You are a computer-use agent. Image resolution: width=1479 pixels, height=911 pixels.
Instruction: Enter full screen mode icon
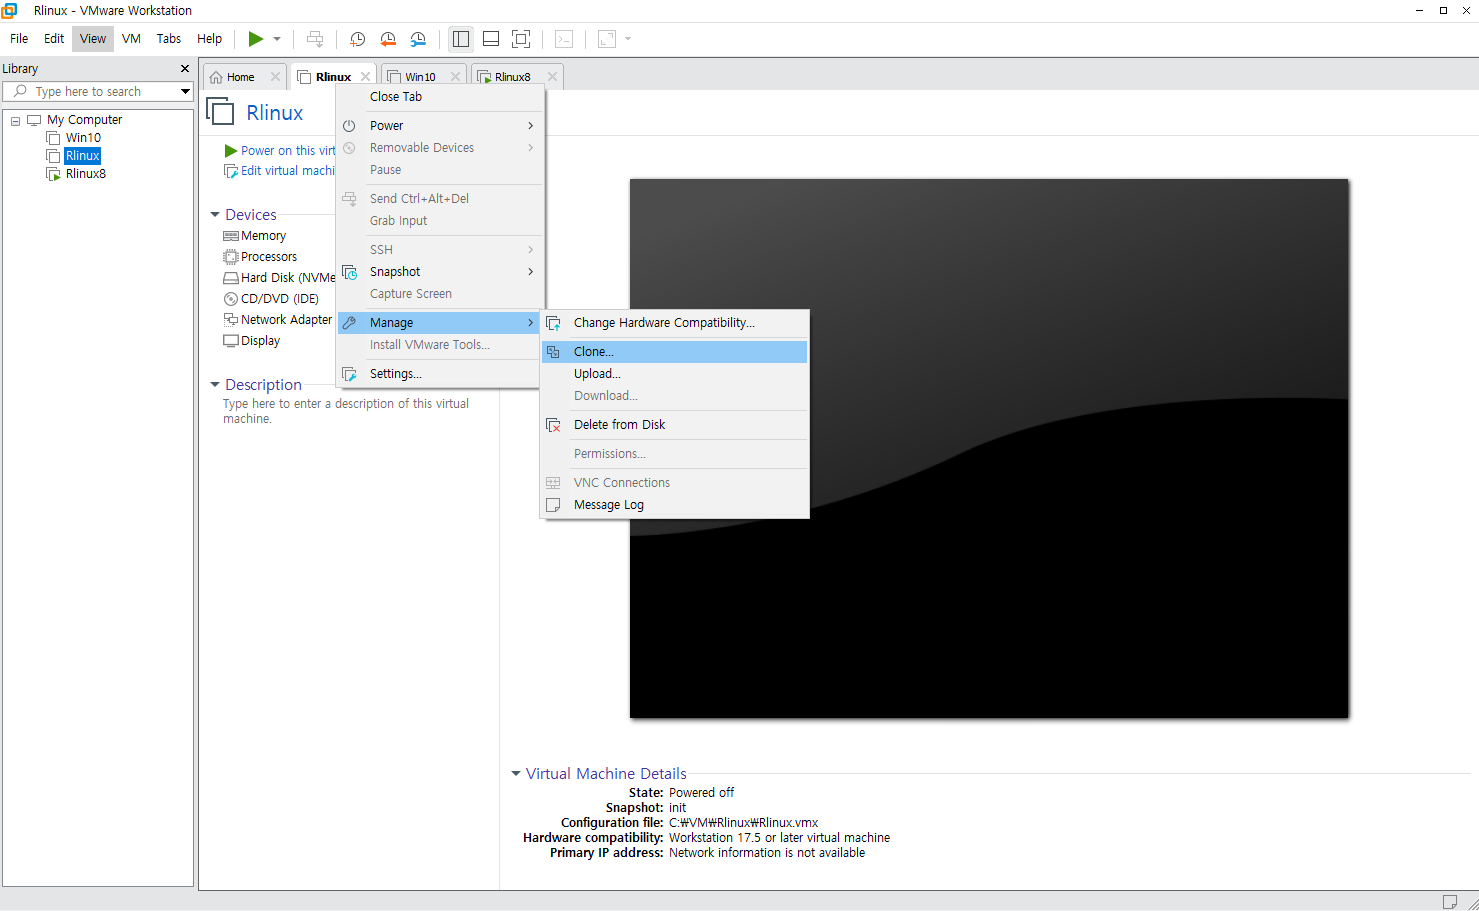point(521,39)
